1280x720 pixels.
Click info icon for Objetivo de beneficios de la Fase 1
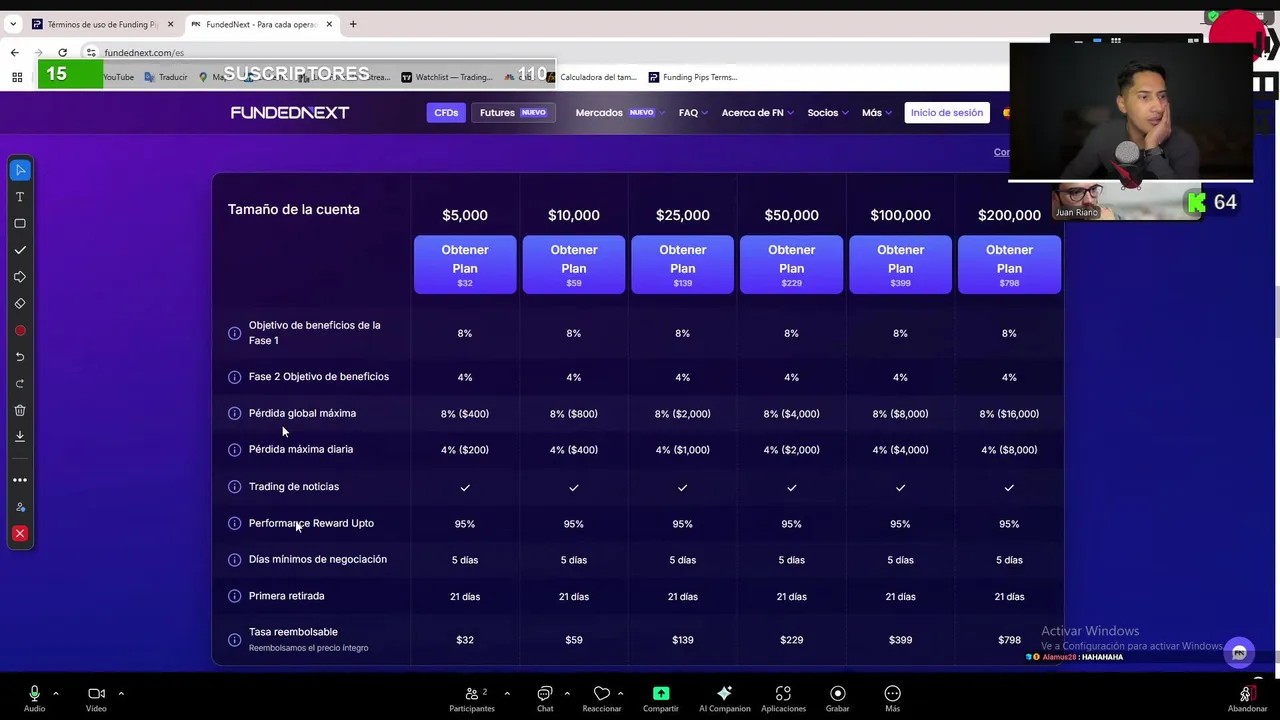click(x=234, y=333)
